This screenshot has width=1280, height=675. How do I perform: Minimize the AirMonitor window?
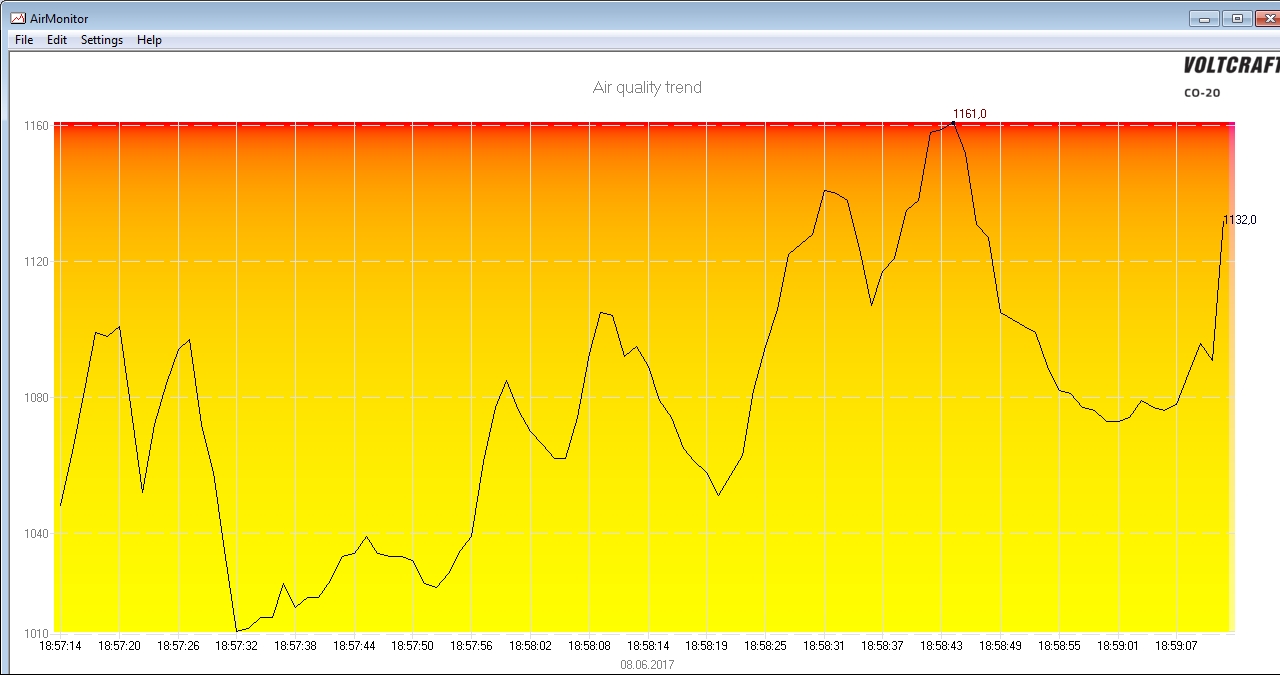pyautogui.click(x=1204, y=18)
